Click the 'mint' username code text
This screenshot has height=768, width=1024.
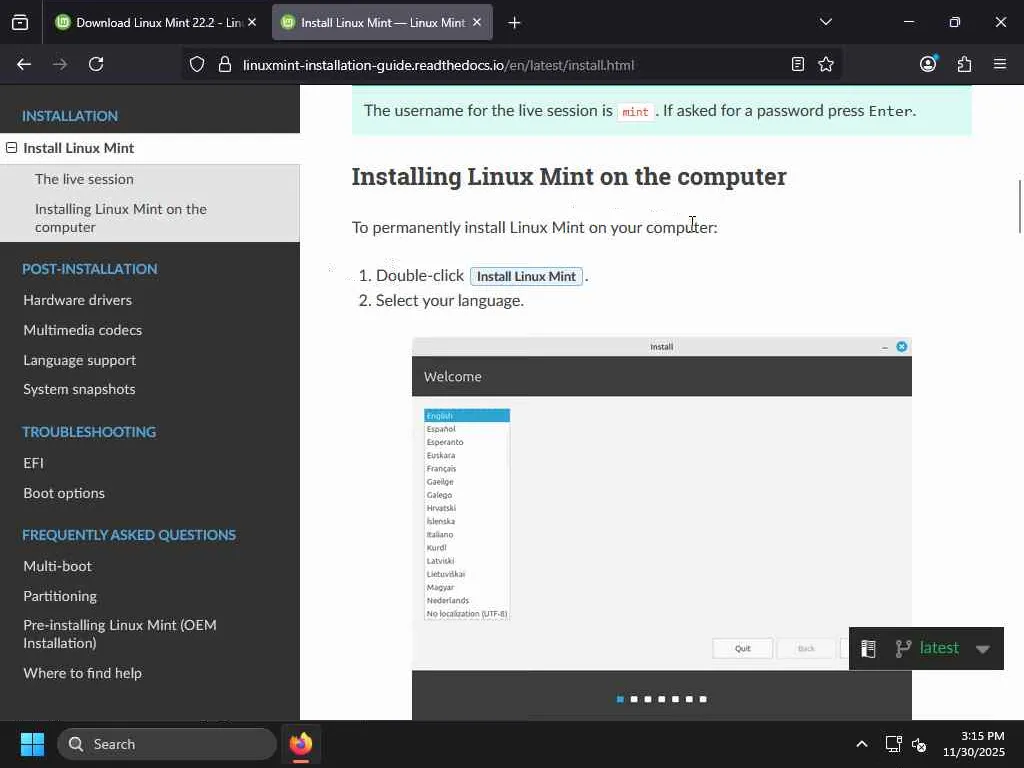(635, 112)
